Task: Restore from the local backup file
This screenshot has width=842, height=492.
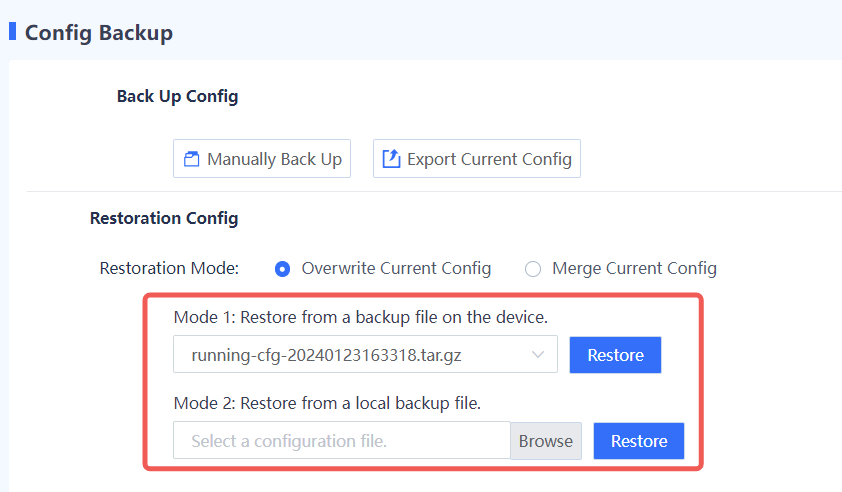Action: pyautogui.click(x=639, y=441)
